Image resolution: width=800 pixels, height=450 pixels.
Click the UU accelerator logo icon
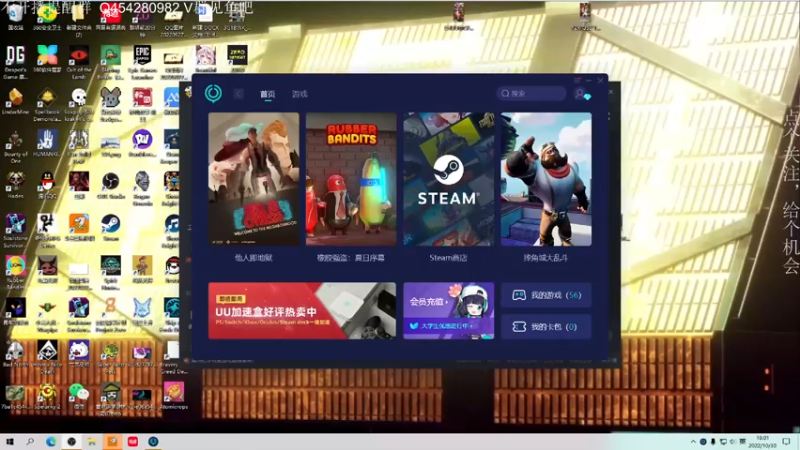pos(213,93)
